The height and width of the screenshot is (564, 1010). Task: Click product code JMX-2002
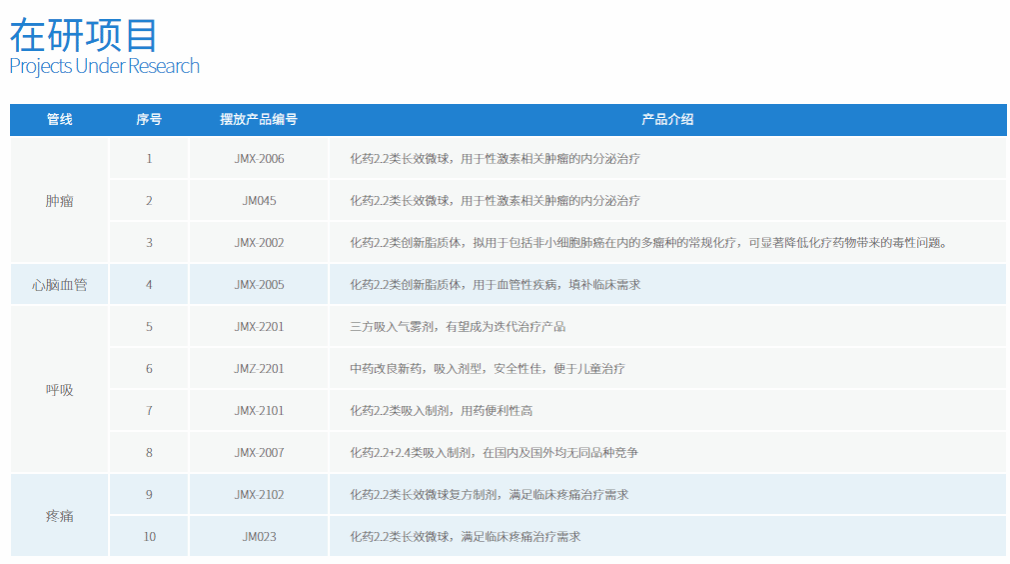point(259,243)
